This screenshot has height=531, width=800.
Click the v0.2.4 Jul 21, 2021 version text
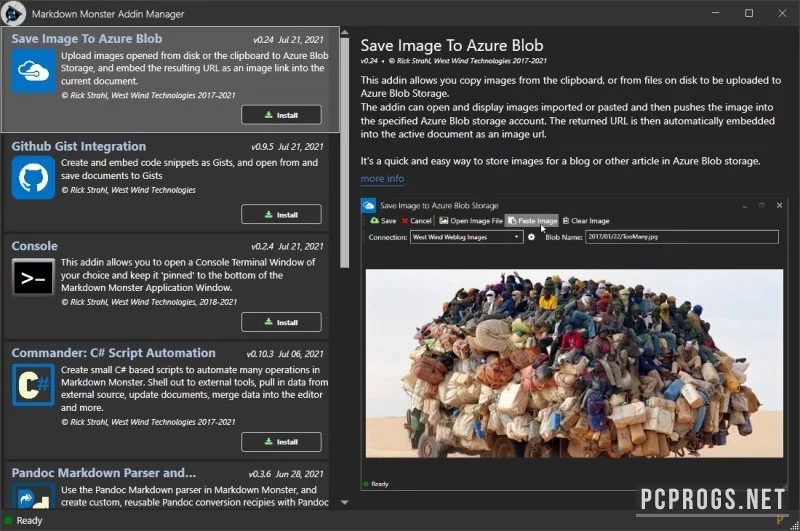287,246
